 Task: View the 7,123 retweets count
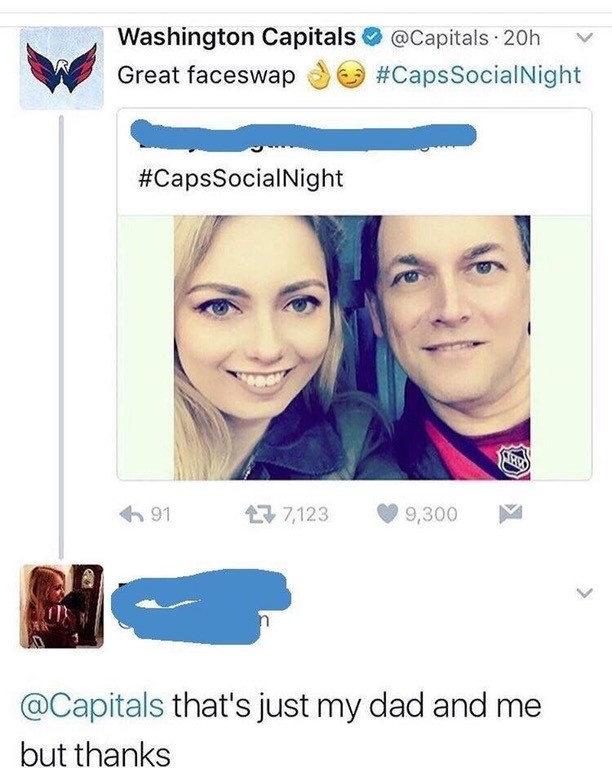303,514
